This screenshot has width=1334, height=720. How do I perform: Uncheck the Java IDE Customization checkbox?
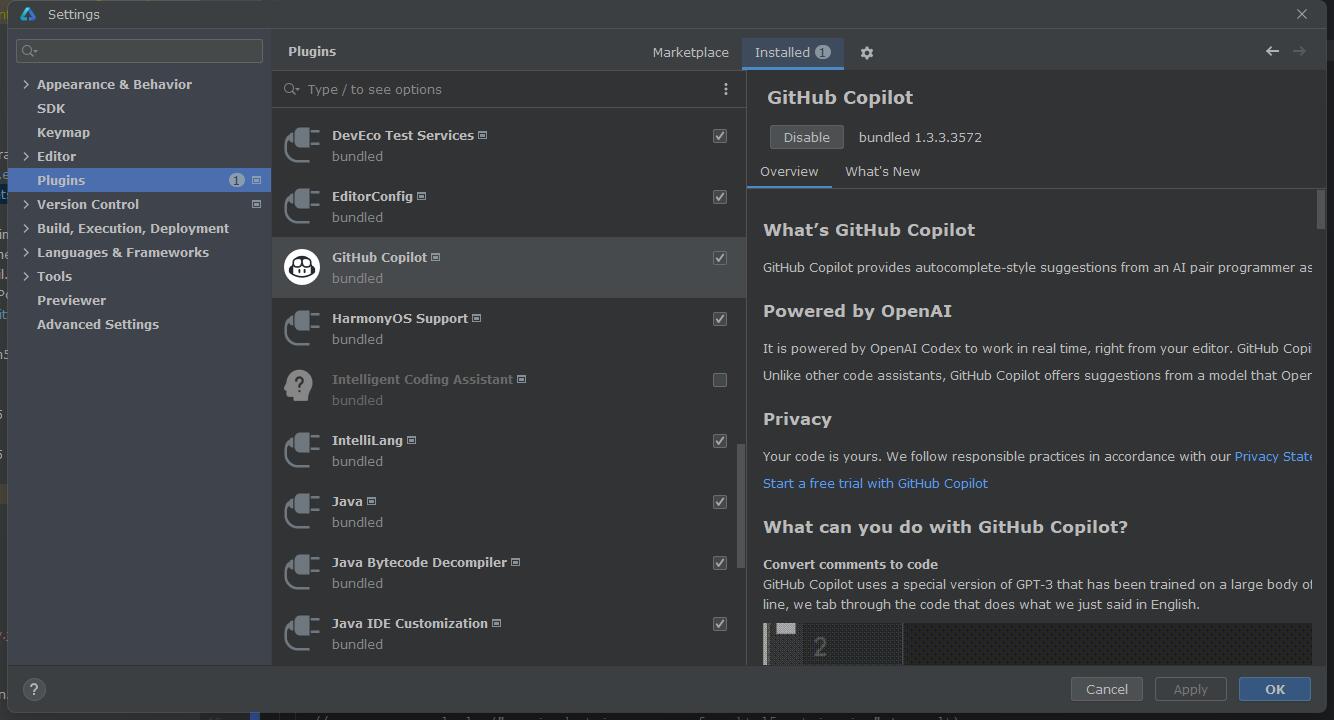(x=720, y=624)
